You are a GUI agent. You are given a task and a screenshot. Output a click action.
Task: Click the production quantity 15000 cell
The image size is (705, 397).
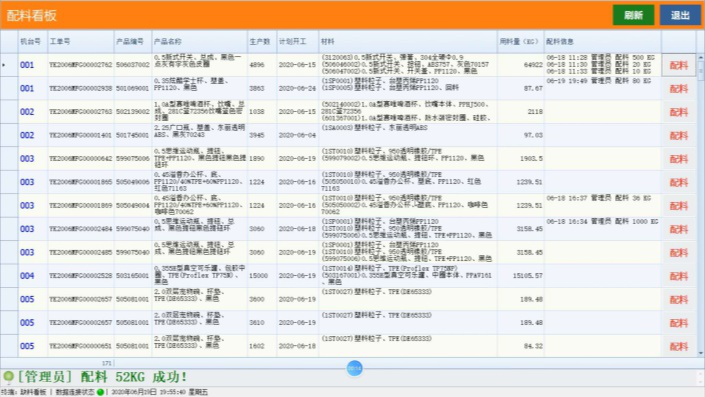tap(262, 276)
